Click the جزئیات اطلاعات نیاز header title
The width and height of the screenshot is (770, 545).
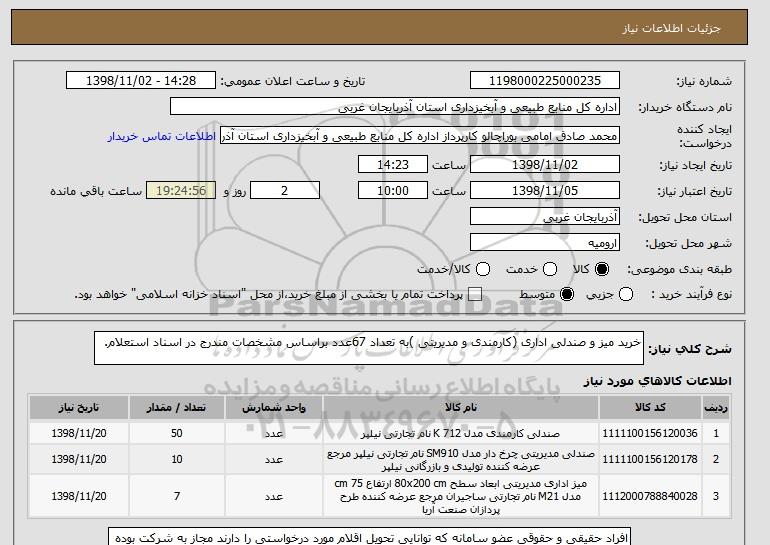(x=671, y=28)
